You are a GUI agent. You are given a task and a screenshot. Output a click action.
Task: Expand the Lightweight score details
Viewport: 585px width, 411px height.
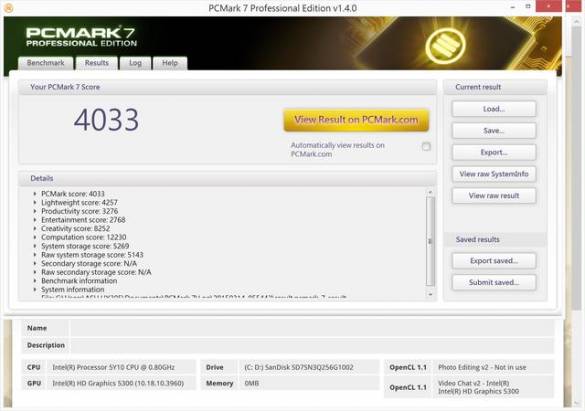tap(35, 203)
